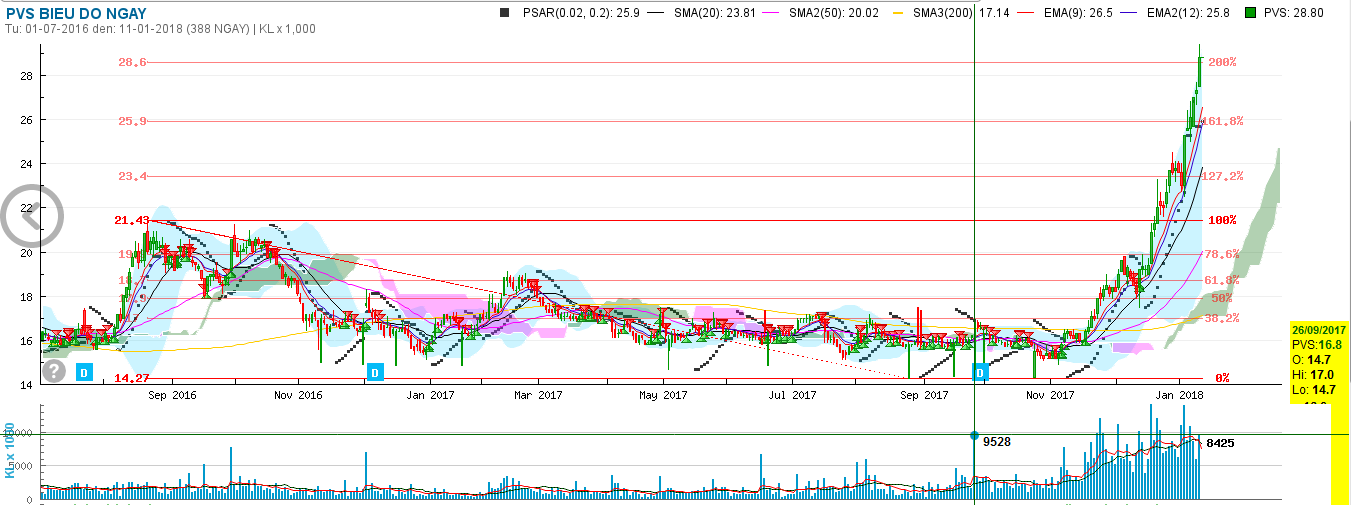Click the Mar 2017 time axis label
Screen dimensions: 1351x505
pyautogui.click(x=538, y=395)
